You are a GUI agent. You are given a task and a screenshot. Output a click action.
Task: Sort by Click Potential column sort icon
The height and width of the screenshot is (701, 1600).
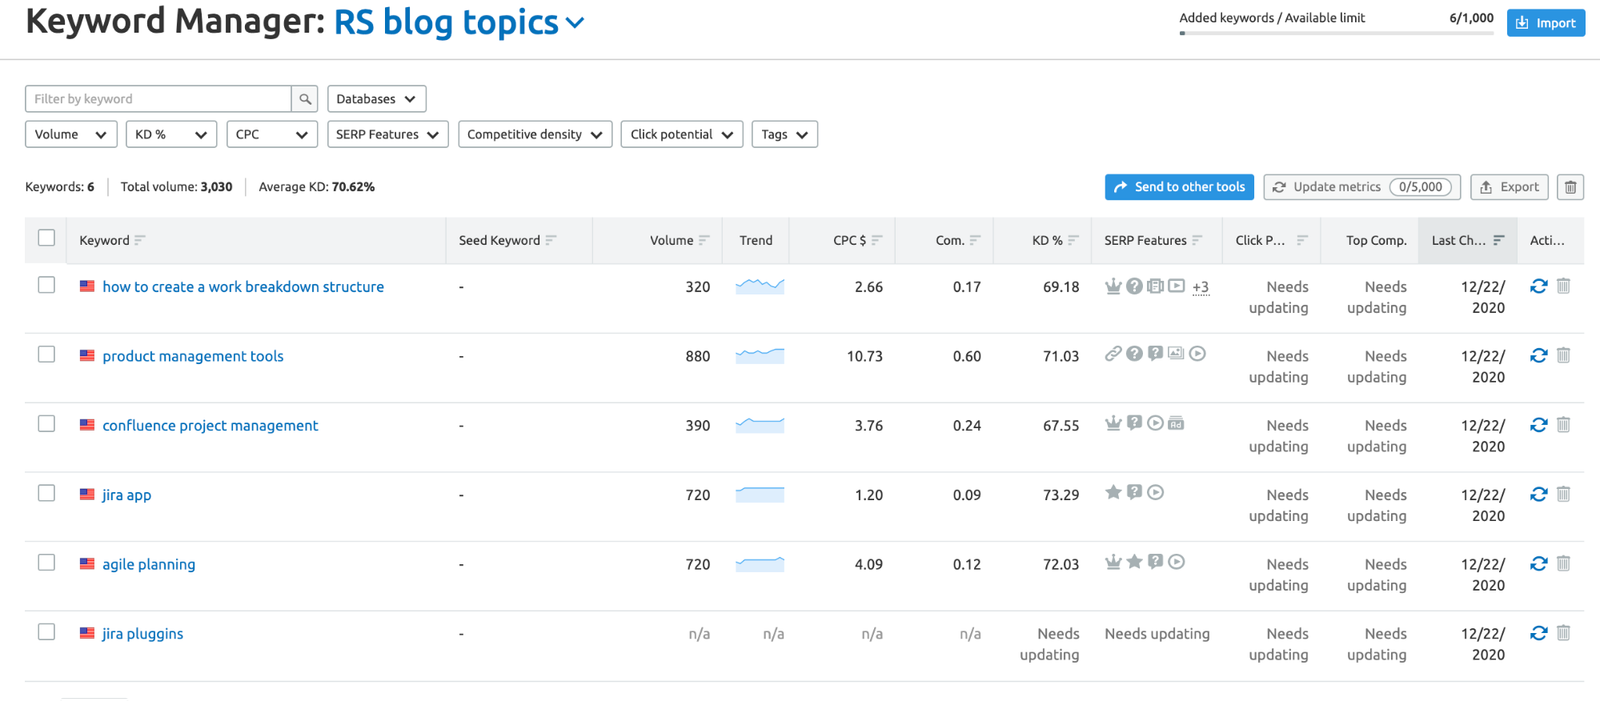[1302, 240]
